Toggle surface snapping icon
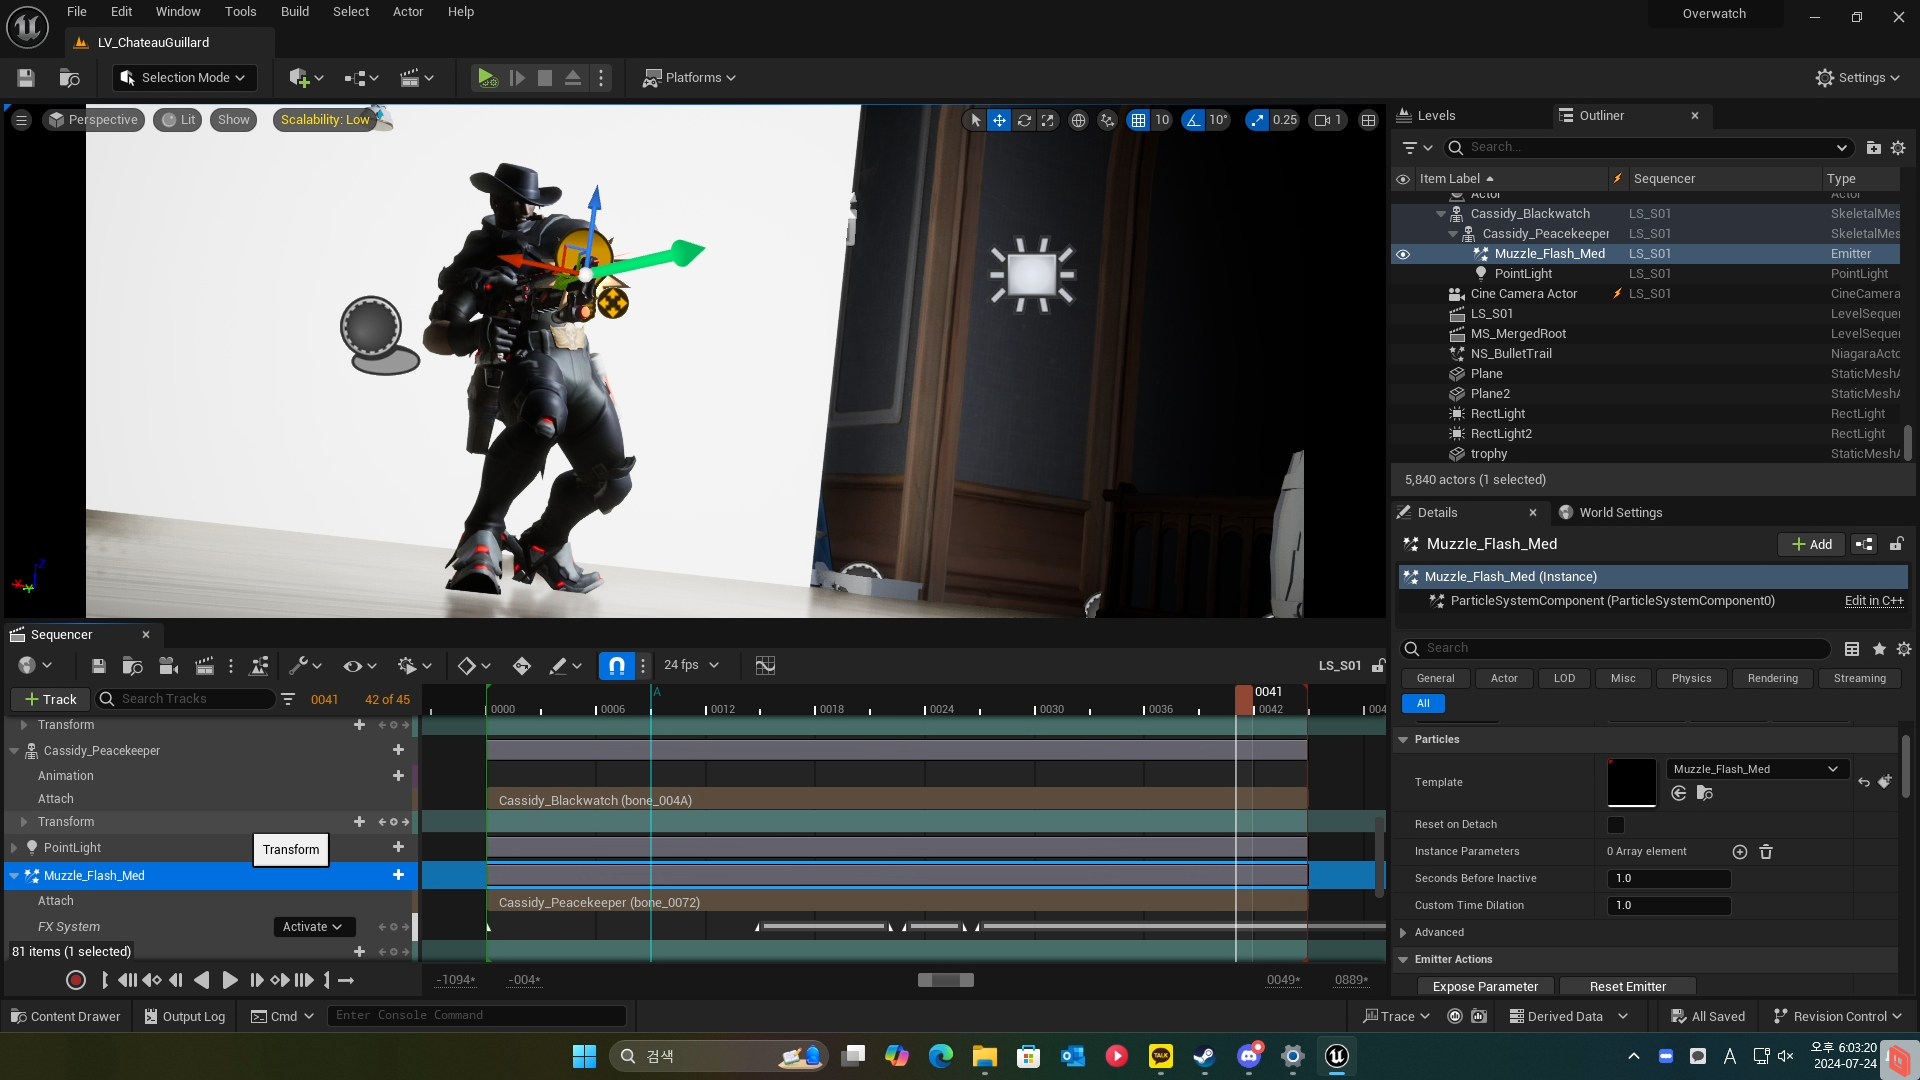Image resolution: width=1920 pixels, height=1080 pixels. pos(1107,120)
